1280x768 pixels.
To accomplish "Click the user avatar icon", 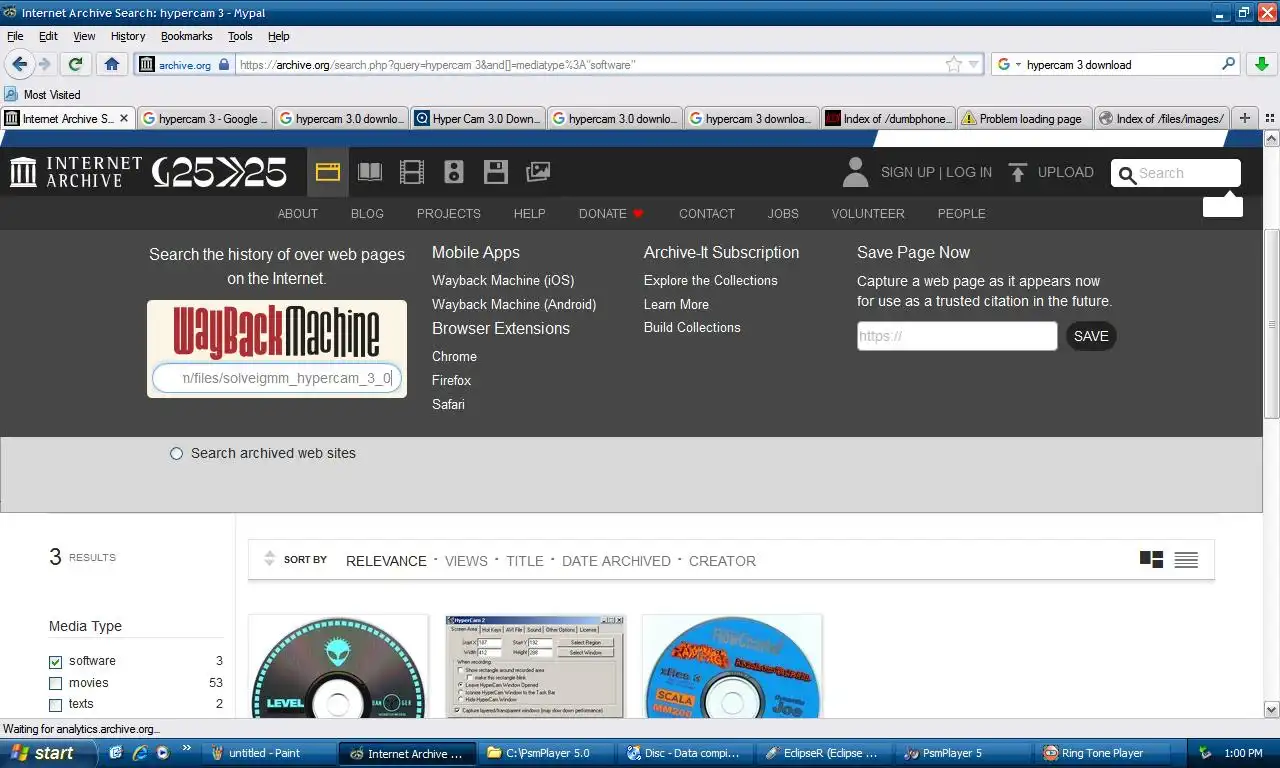I will tap(855, 172).
